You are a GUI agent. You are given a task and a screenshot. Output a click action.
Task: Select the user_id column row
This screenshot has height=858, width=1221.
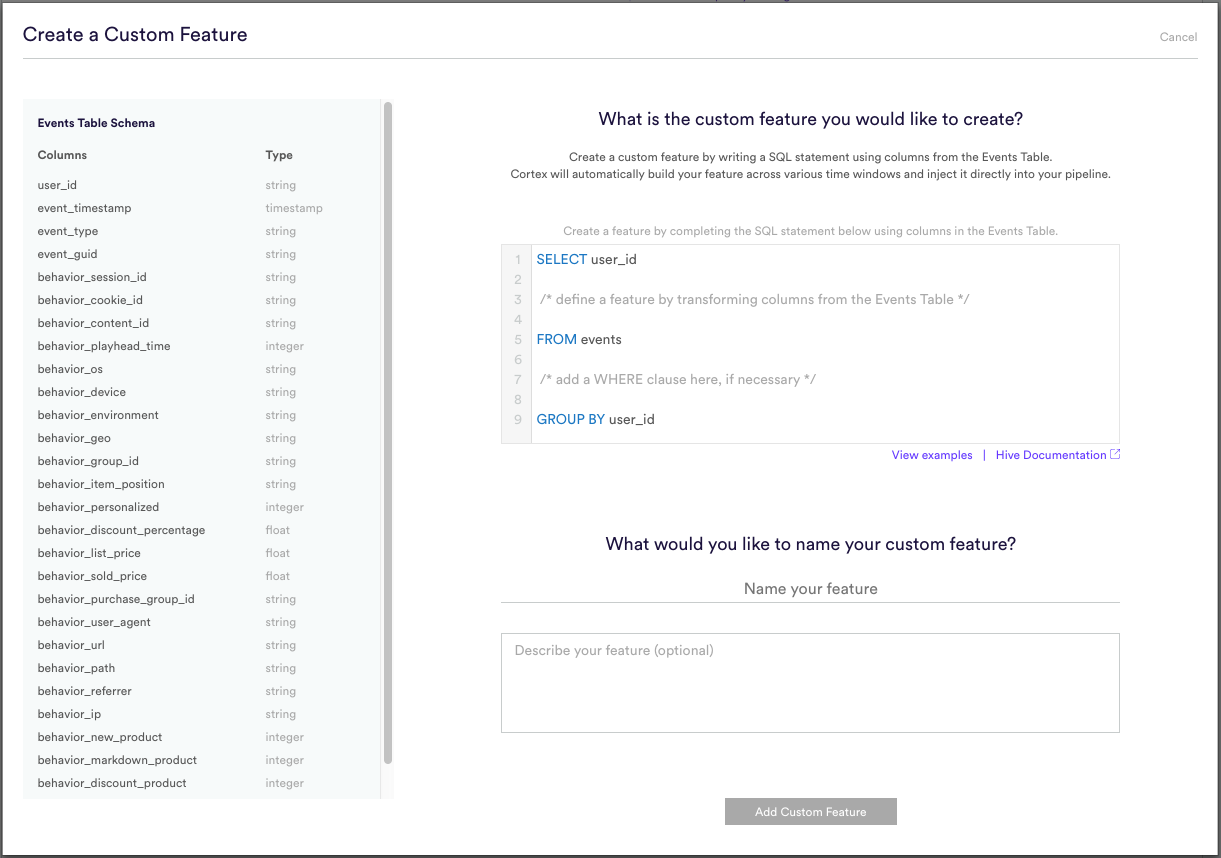coord(202,185)
